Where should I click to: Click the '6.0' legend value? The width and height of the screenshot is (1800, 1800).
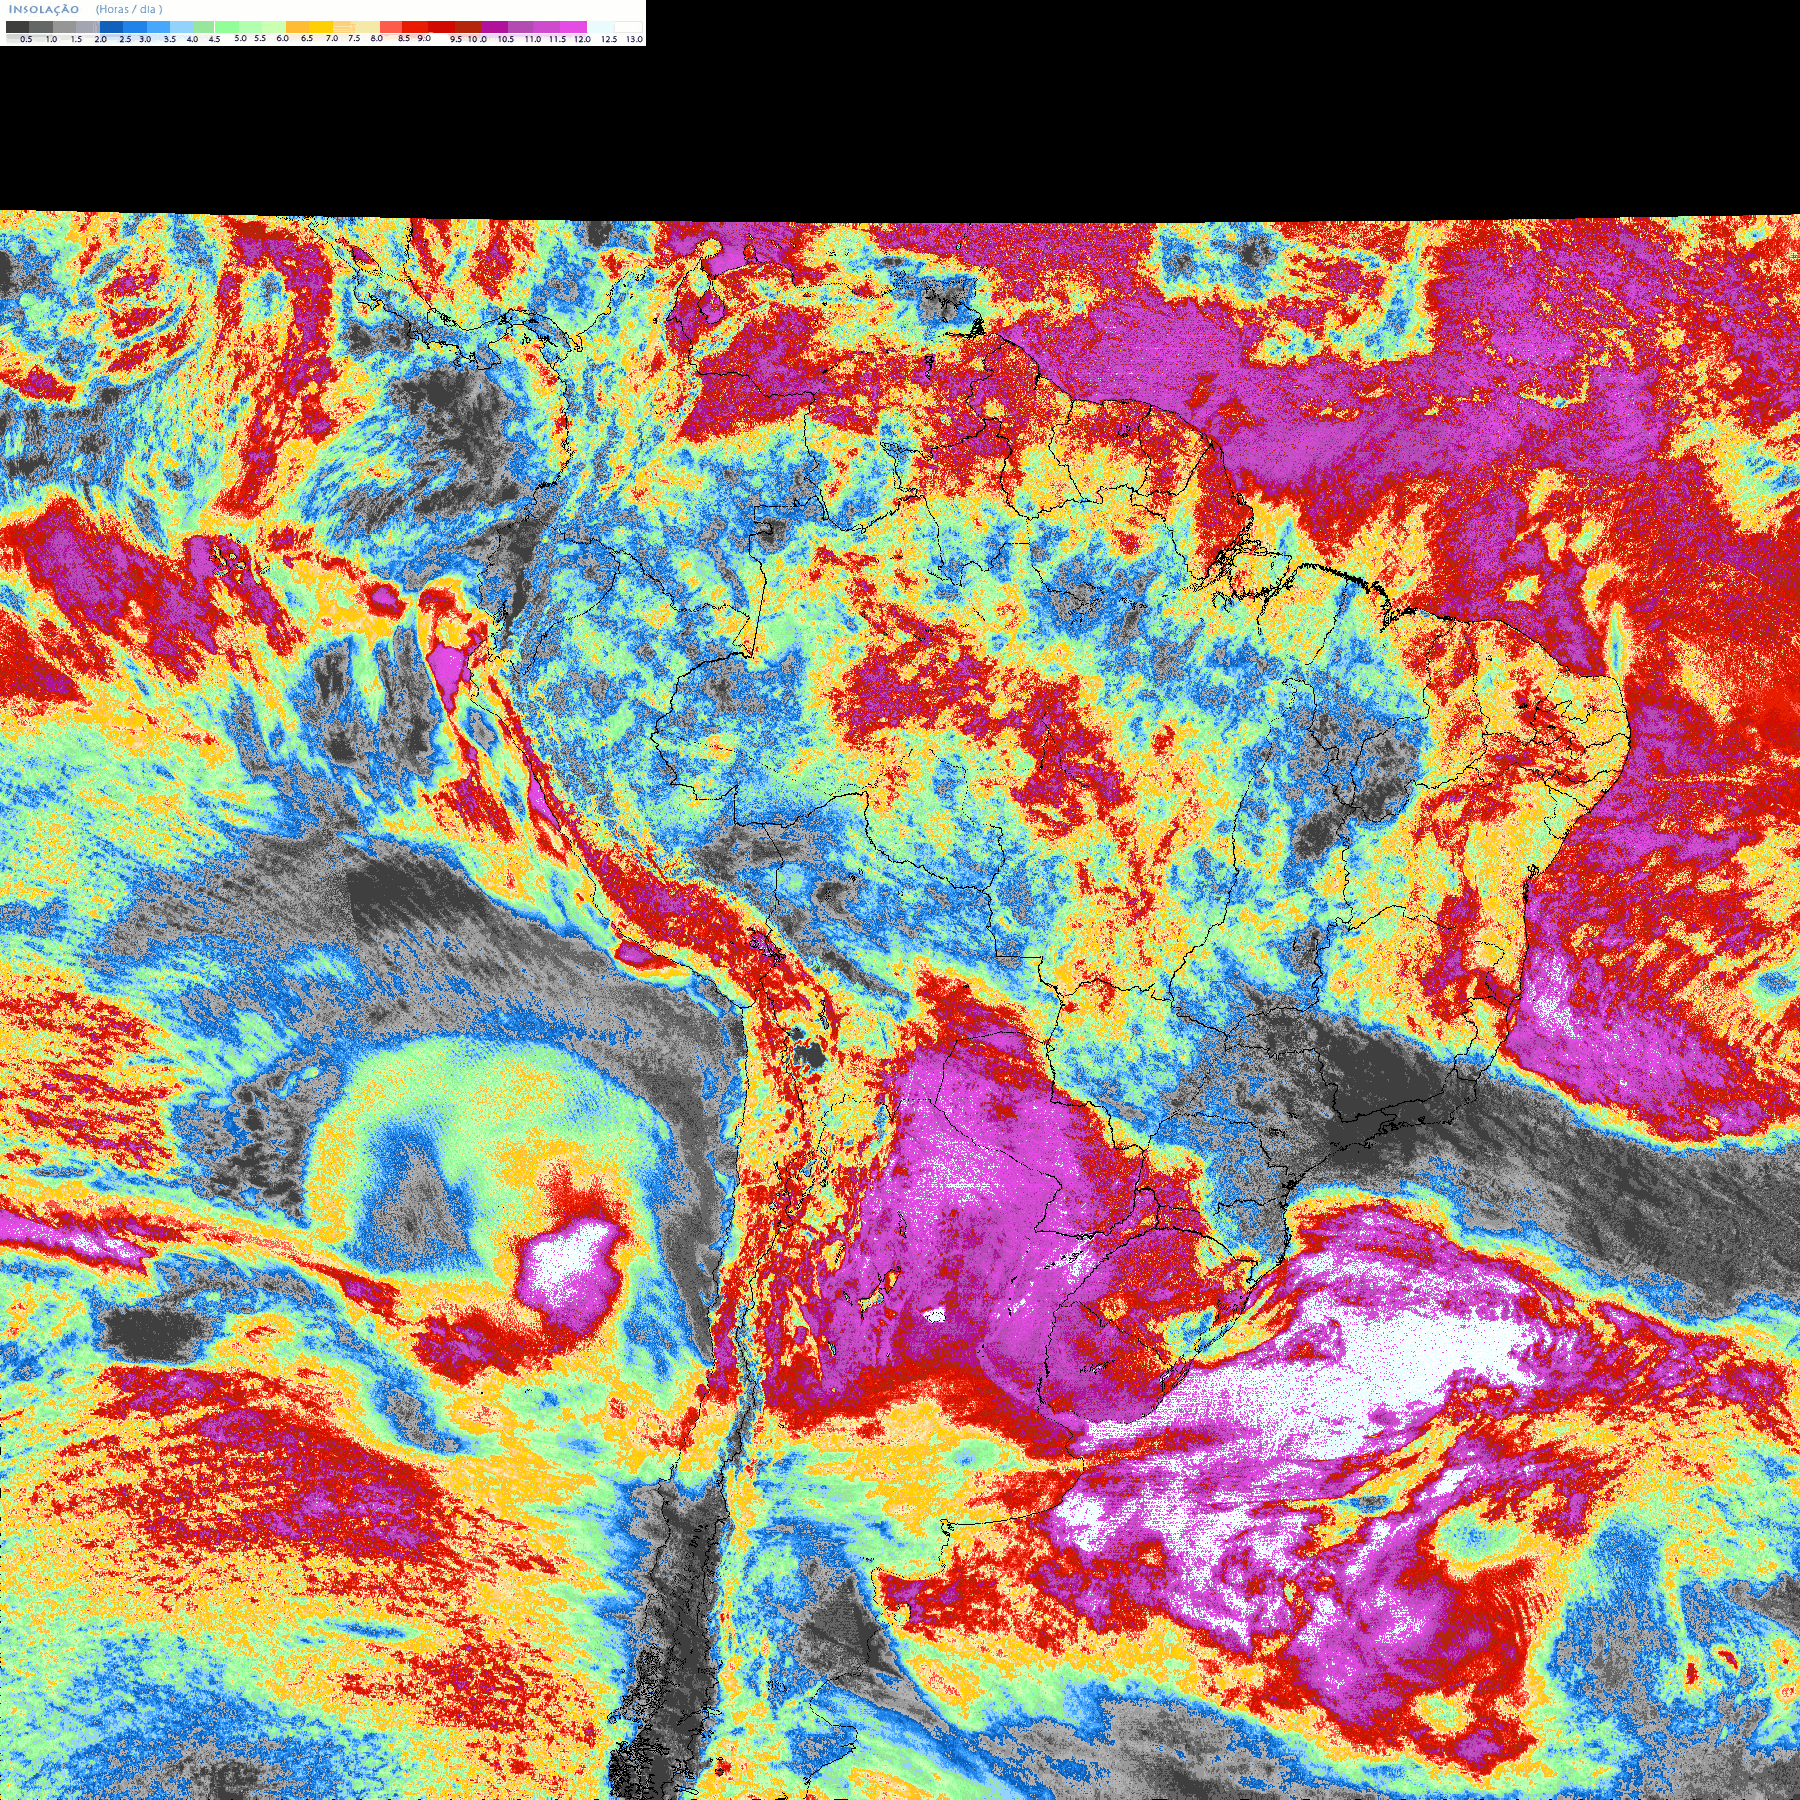(x=282, y=38)
